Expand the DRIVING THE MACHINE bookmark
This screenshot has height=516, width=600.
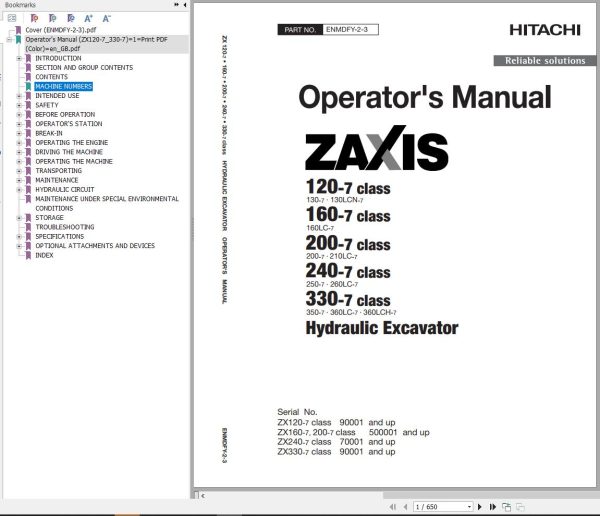(x=19, y=152)
